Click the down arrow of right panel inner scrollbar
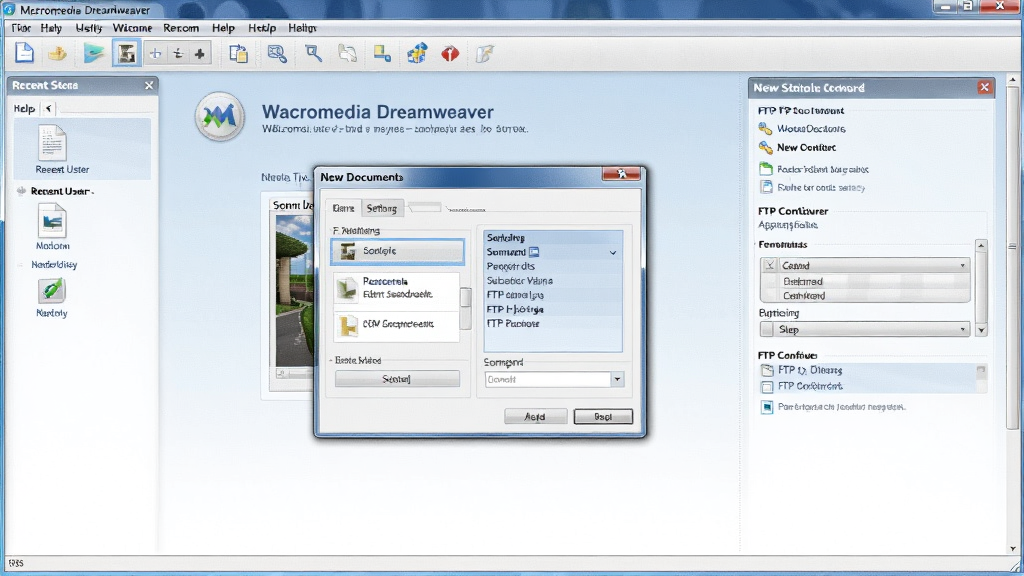 click(x=981, y=330)
